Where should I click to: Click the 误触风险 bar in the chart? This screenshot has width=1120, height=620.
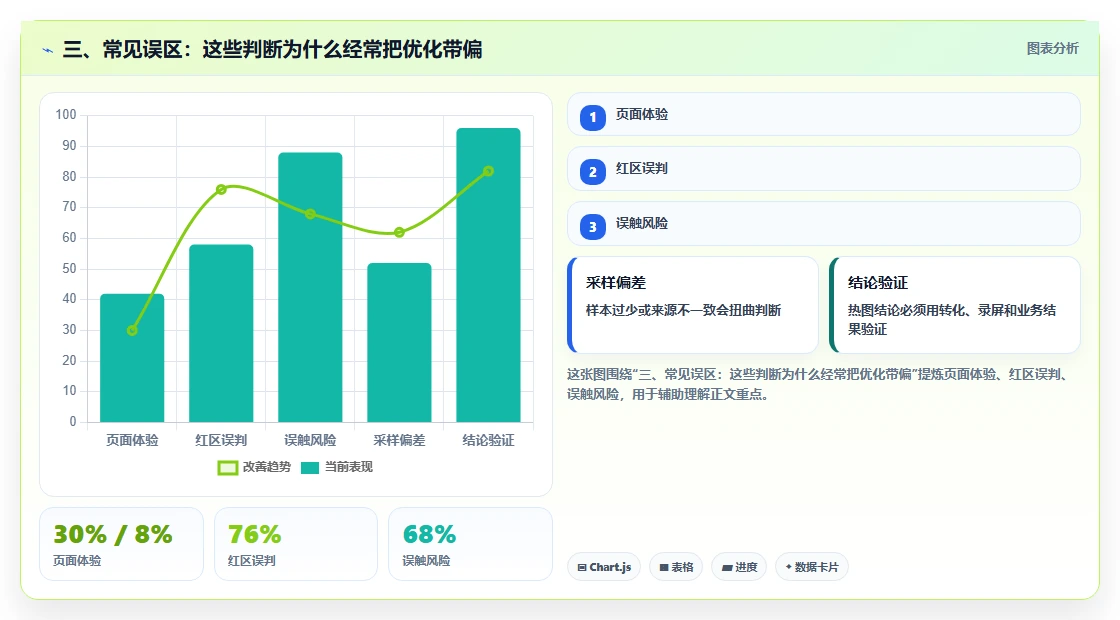[310, 287]
